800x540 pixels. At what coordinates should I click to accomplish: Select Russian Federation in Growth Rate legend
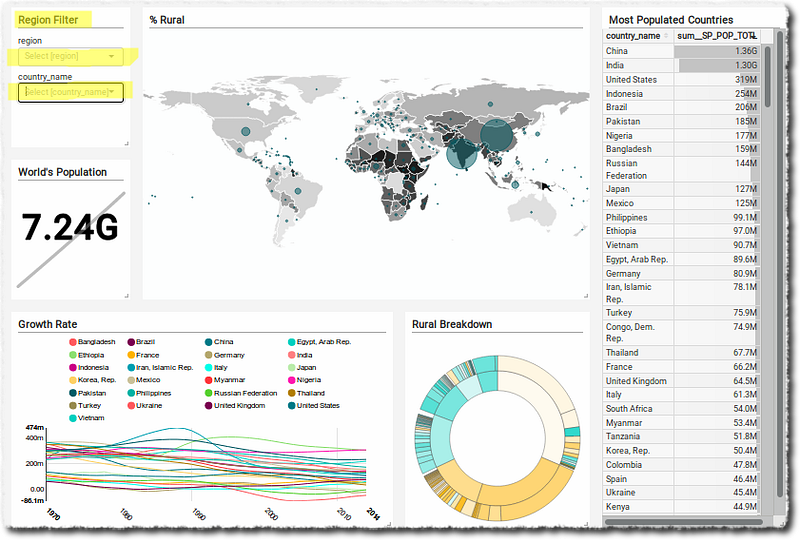pyautogui.click(x=241, y=394)
